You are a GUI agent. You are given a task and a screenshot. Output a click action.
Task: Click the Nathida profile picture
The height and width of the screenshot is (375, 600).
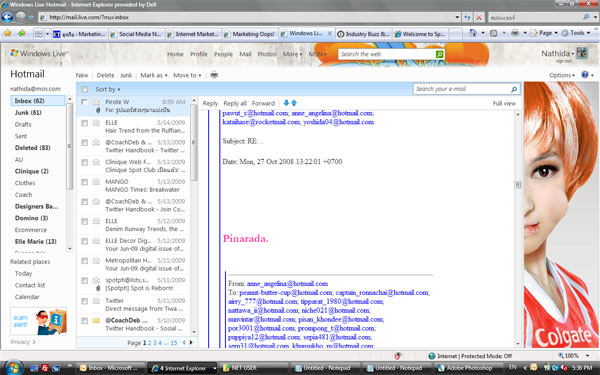(x=582, y=53)
